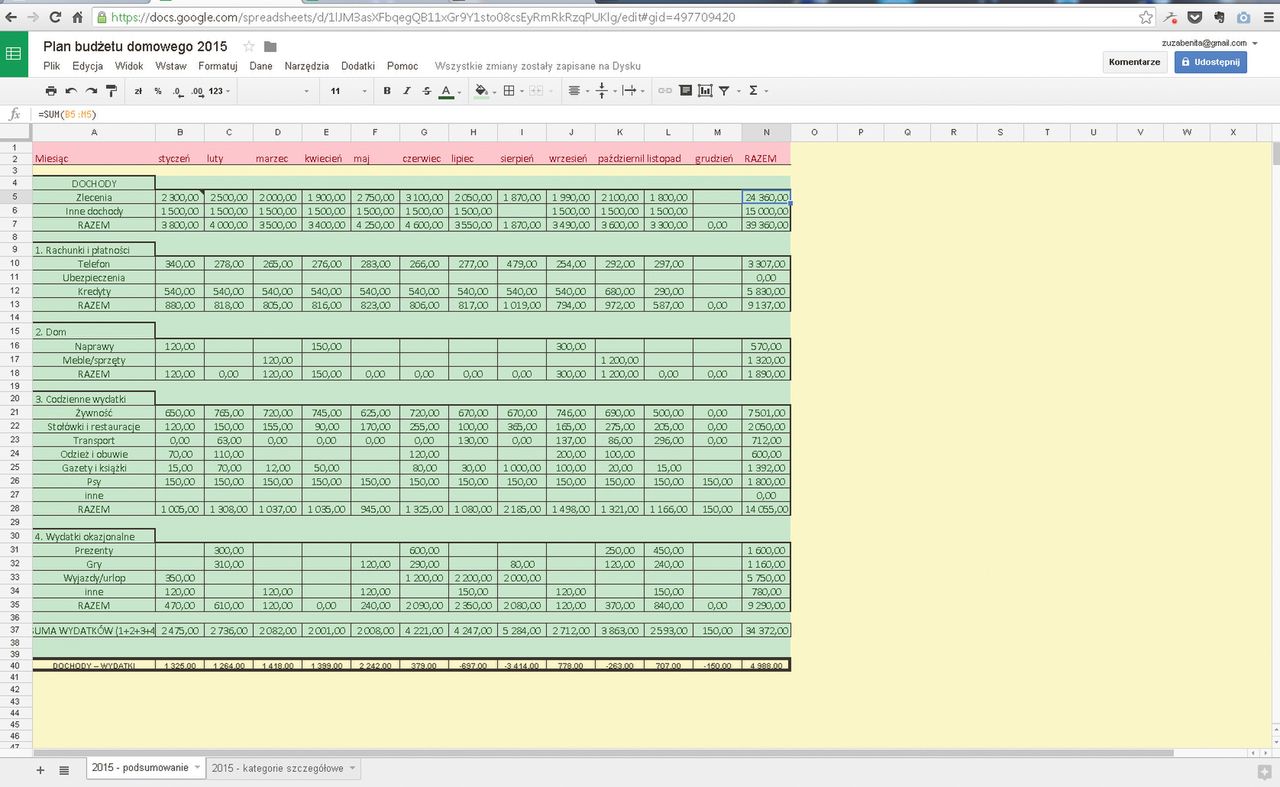Undo the last action
Image resolution: width=1280 pixels, height=787 pixels.
click(71, 91)
